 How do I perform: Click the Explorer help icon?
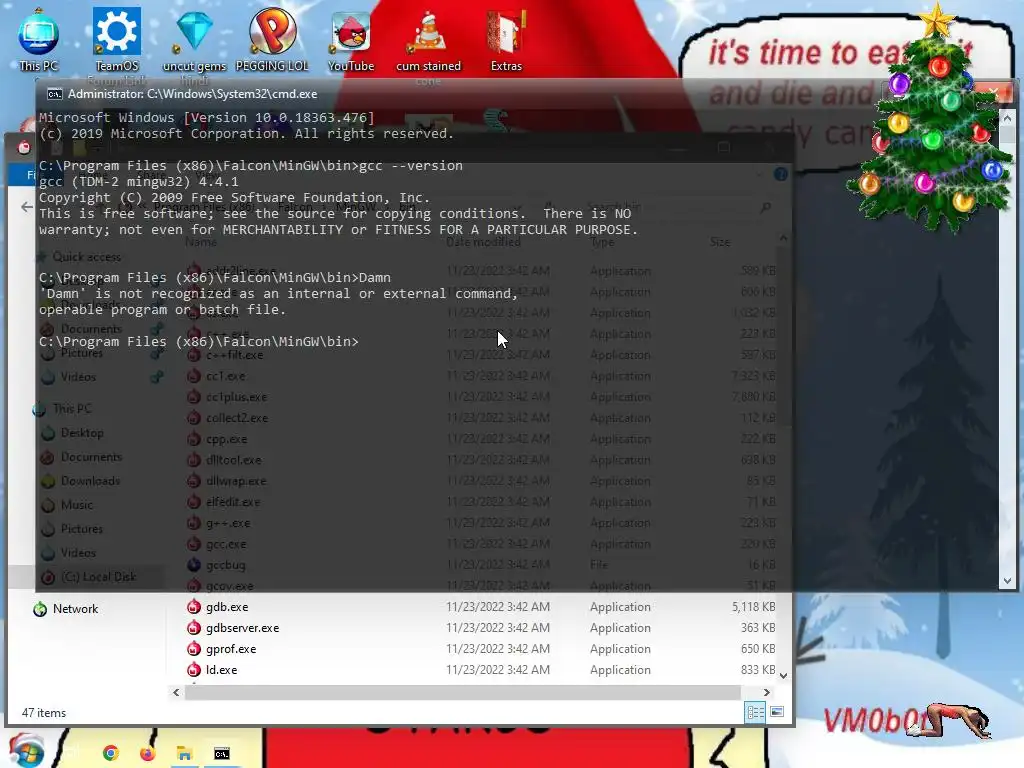(x=780, y=174)
